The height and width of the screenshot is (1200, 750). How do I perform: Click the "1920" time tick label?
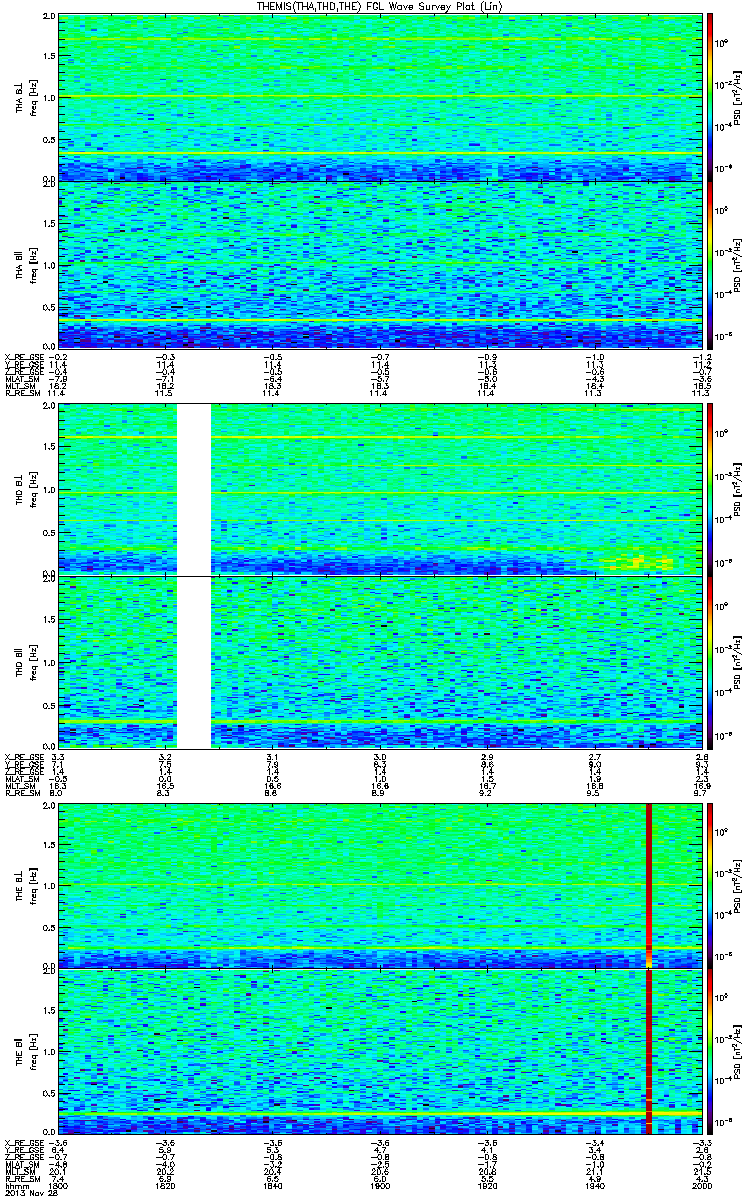tap(486, 1185)
